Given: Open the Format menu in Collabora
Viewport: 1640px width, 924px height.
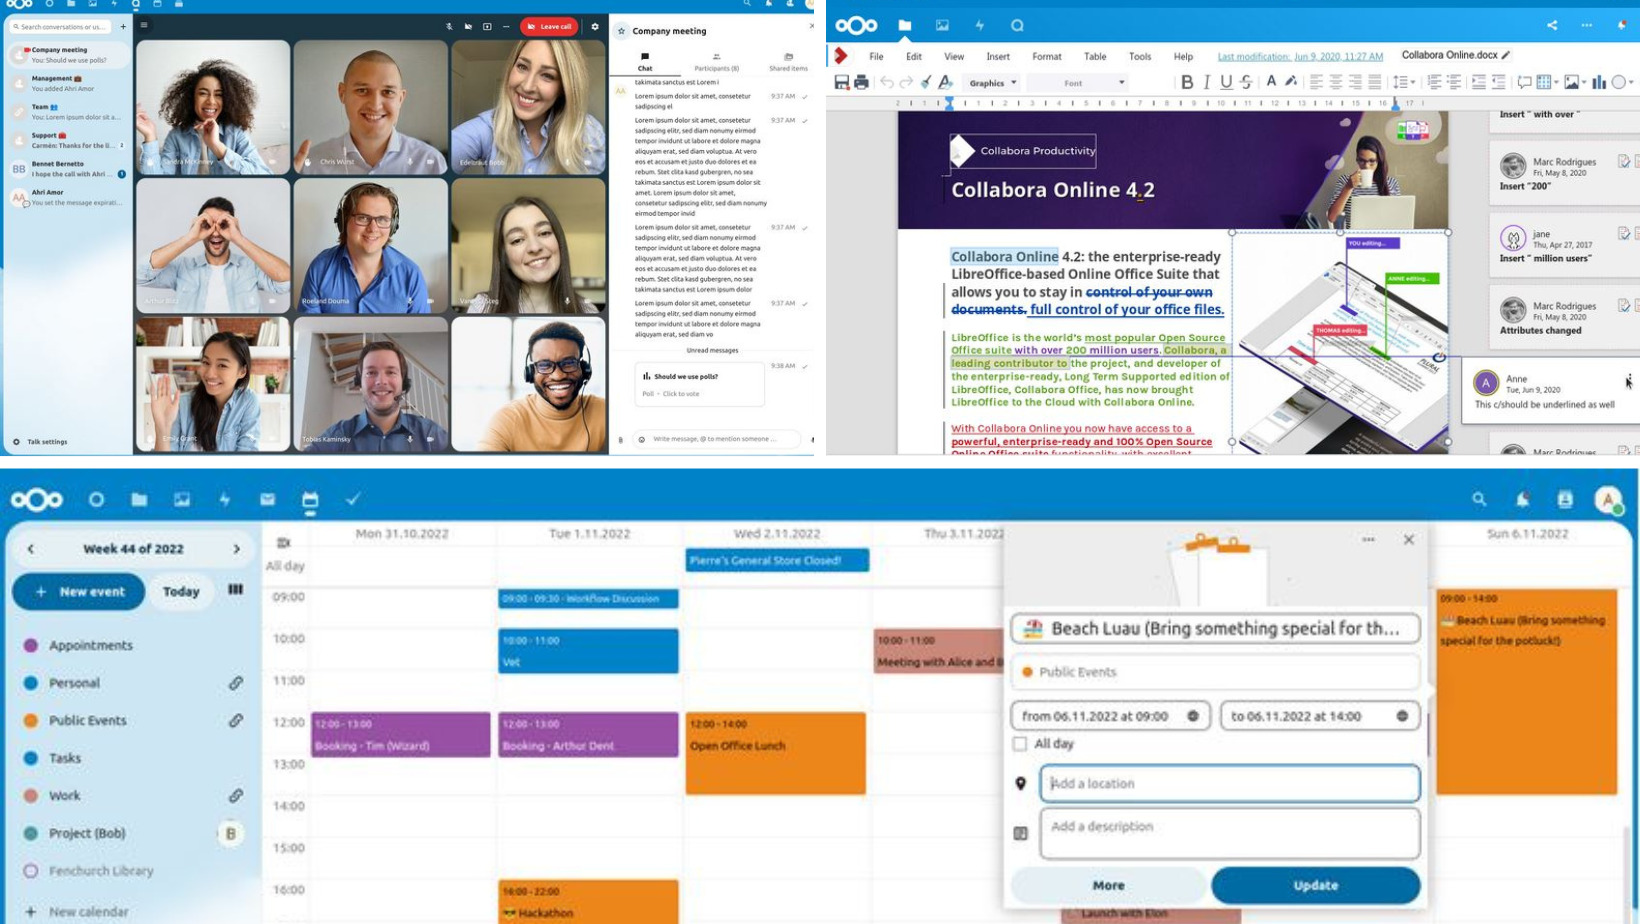Looking at the screenshot, I should [x=1046, y=56].
